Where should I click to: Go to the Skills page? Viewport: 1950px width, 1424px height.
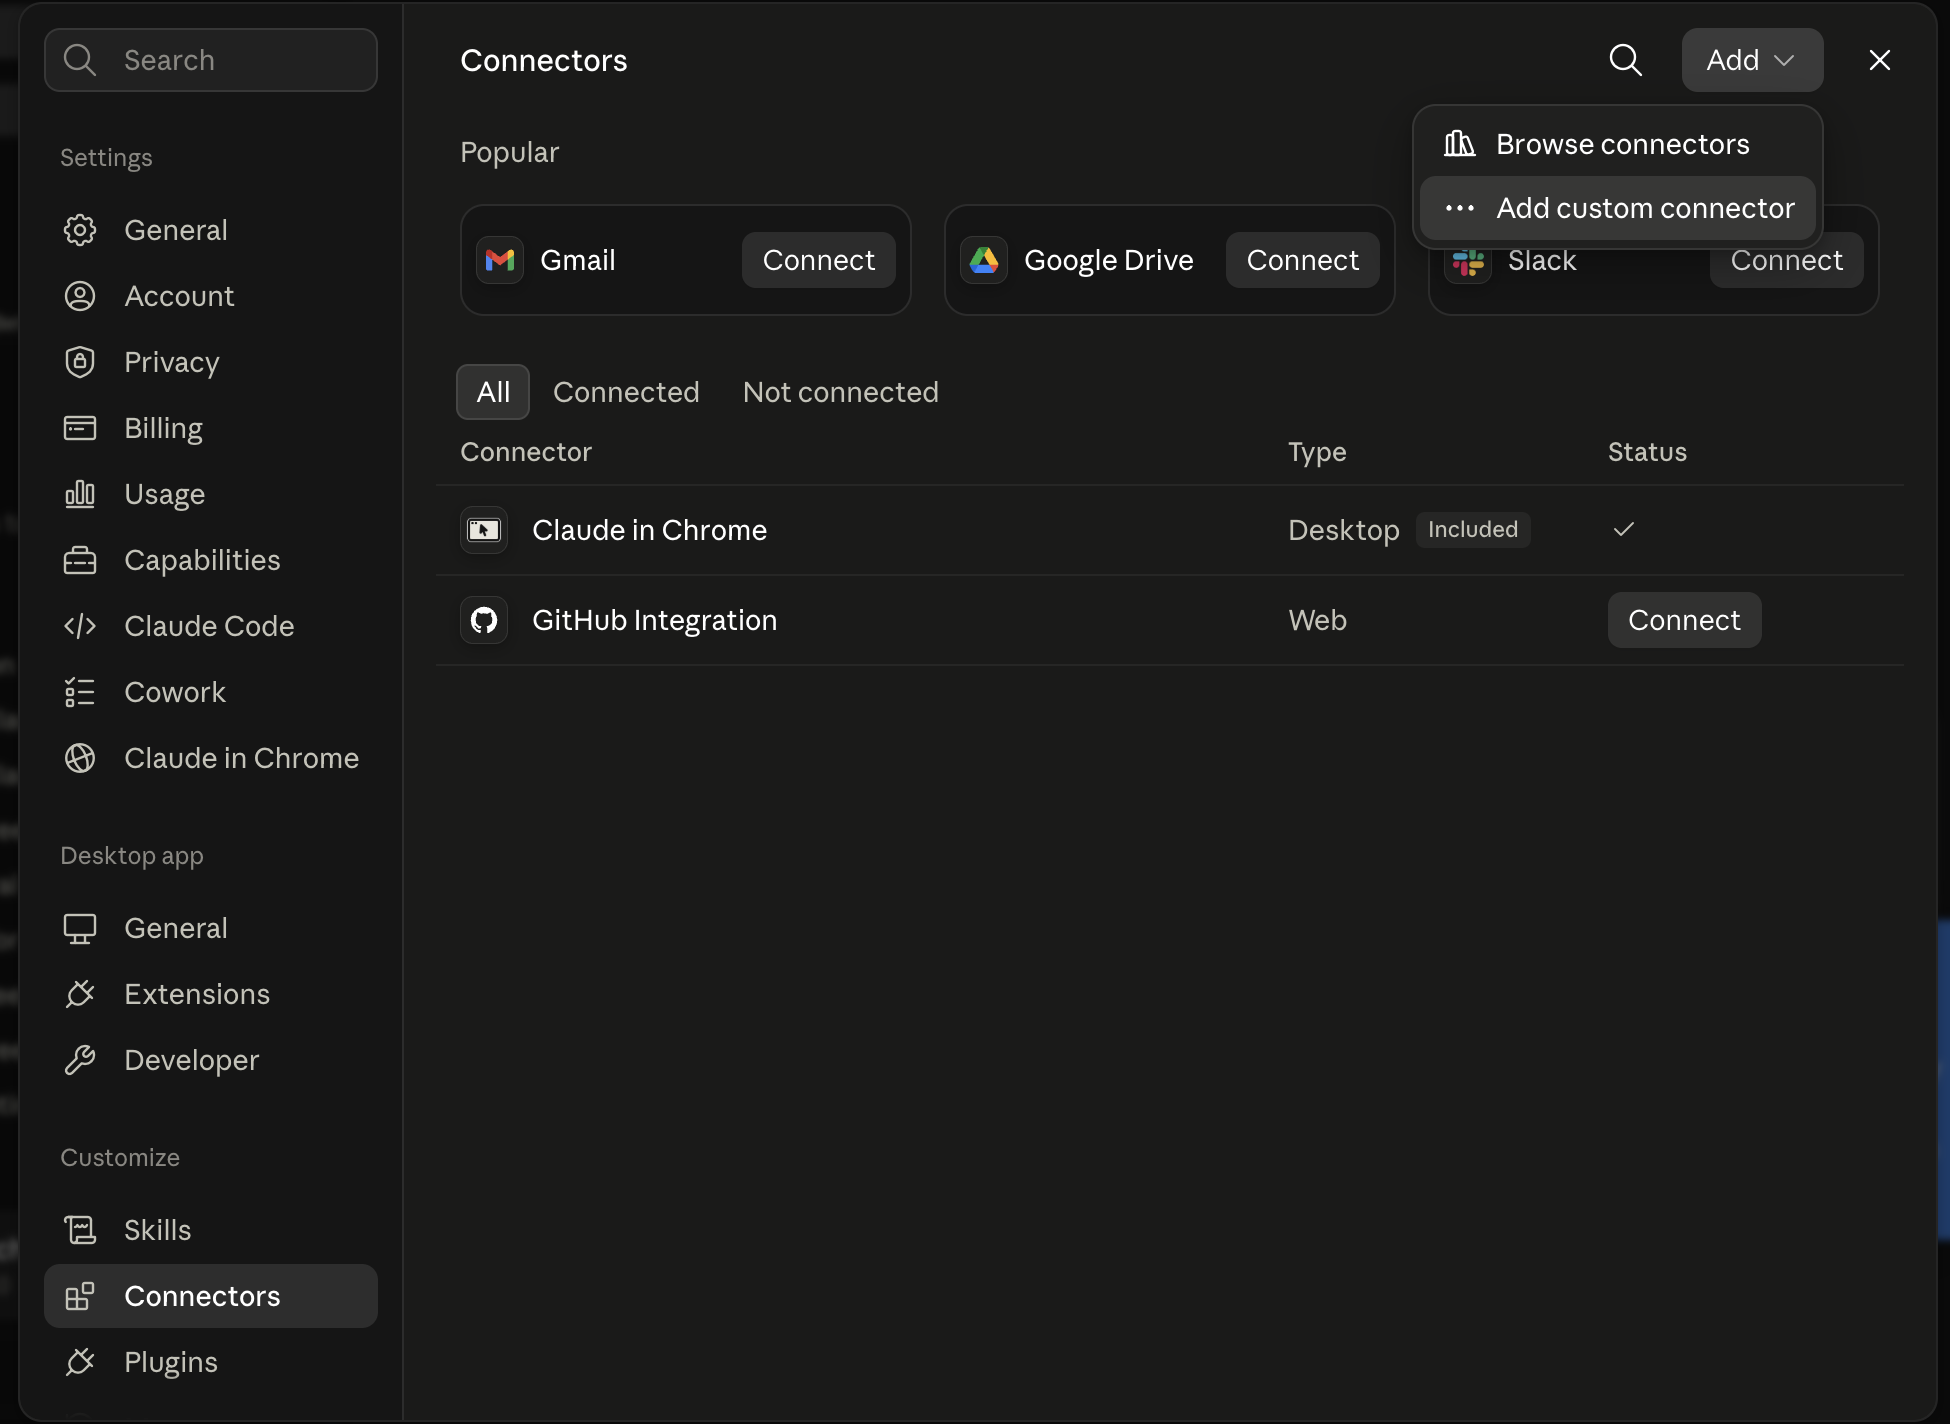(211, 1230)
